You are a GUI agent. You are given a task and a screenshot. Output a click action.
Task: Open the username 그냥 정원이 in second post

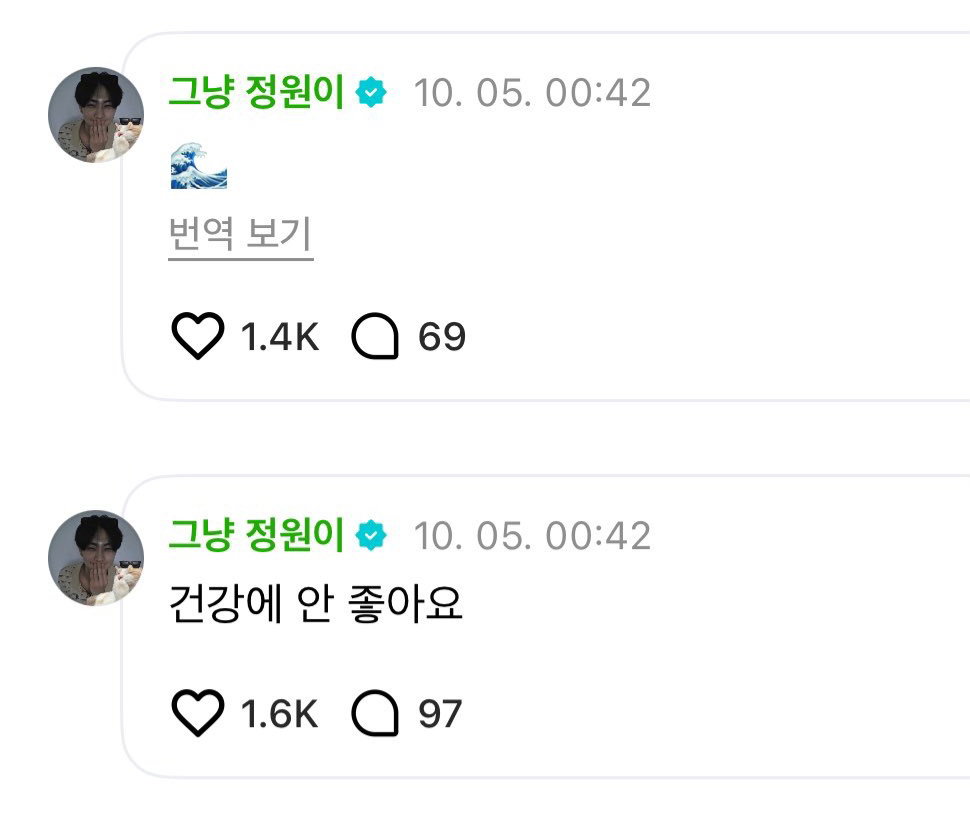click(x=256, y=535)
